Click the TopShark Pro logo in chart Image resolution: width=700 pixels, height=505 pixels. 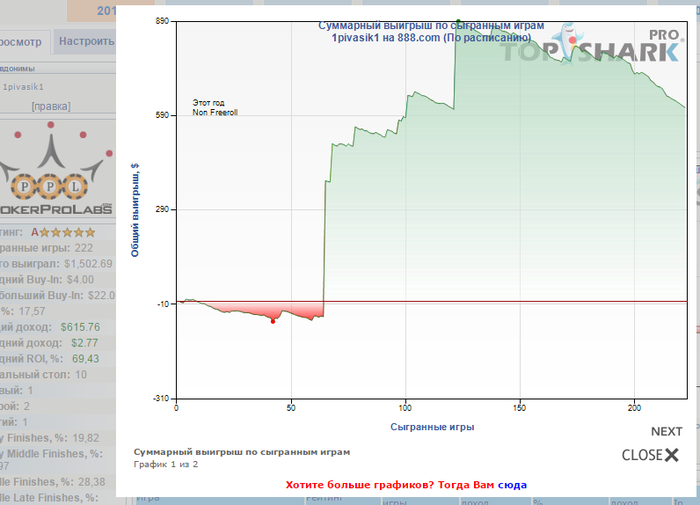tap(592, 46)
